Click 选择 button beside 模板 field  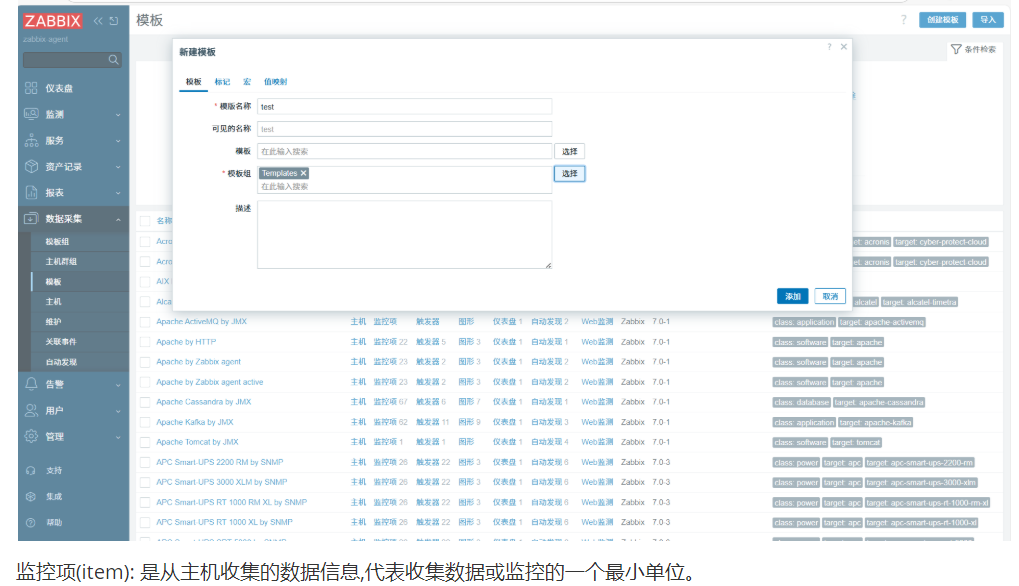coord(569,151)
